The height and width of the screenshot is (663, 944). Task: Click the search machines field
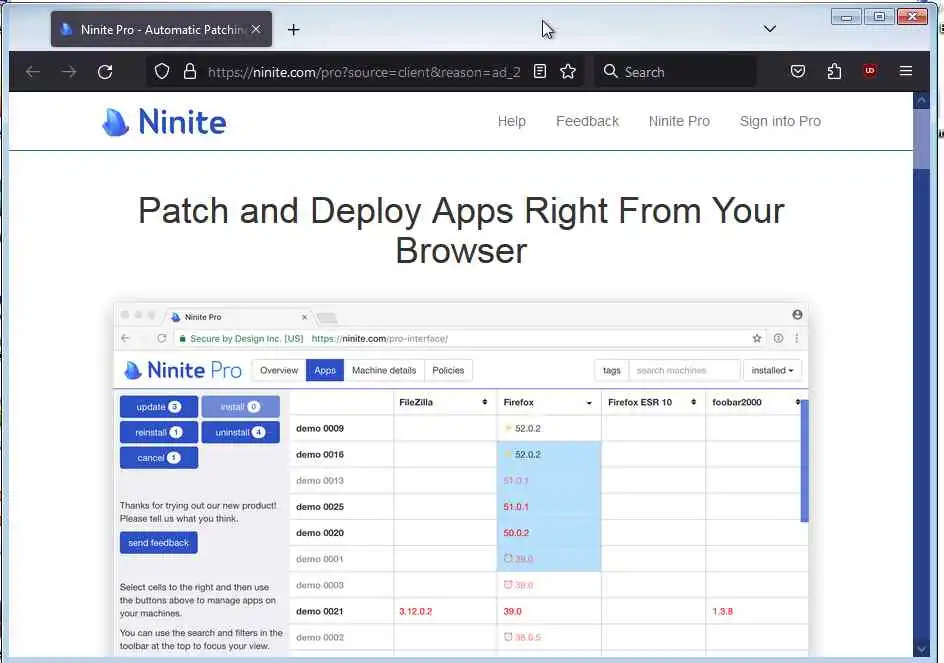click(x=684, y=370)
